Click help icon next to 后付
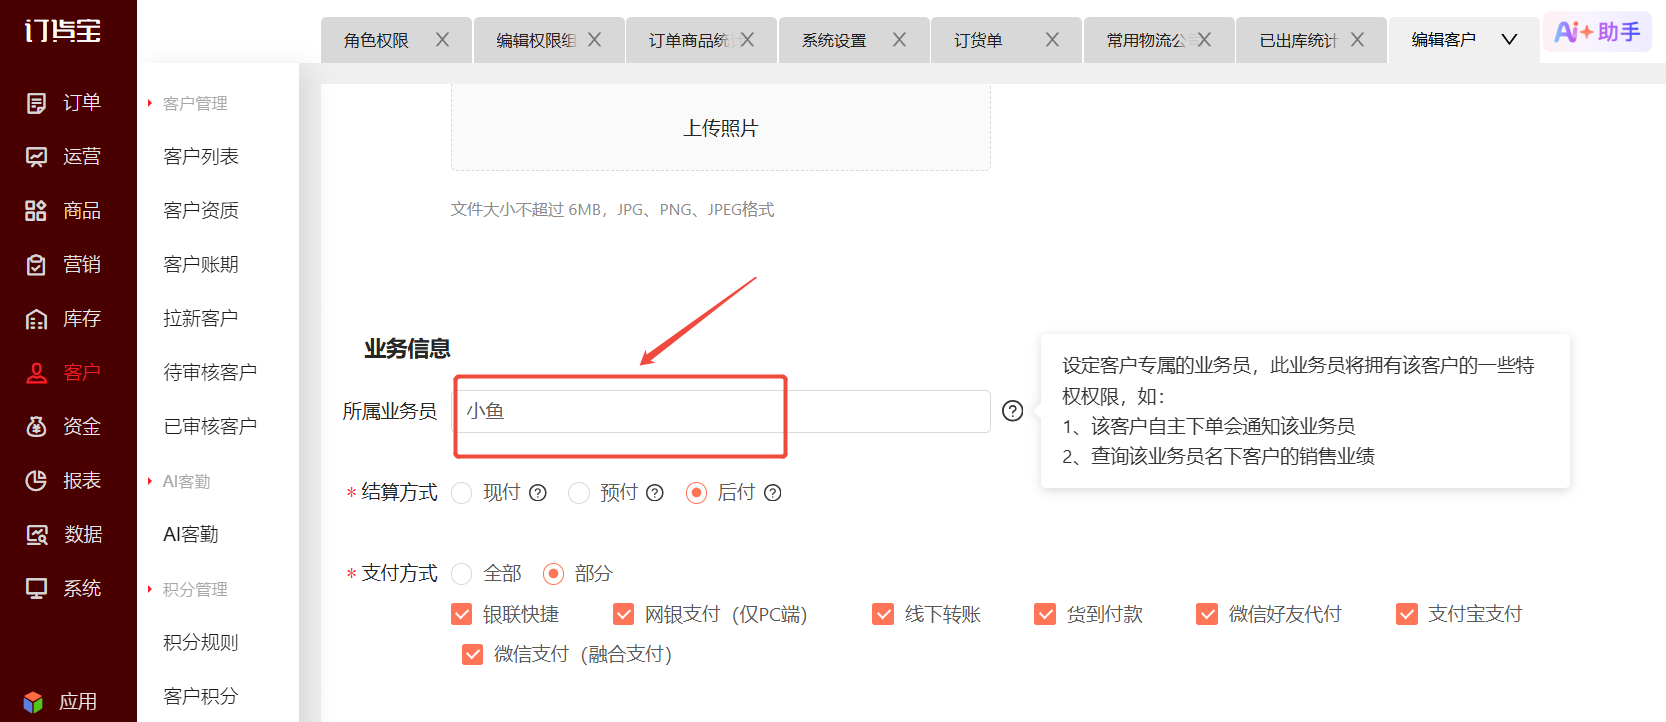The width and height of the screenshot is (1666, 722). click(773, 493)
